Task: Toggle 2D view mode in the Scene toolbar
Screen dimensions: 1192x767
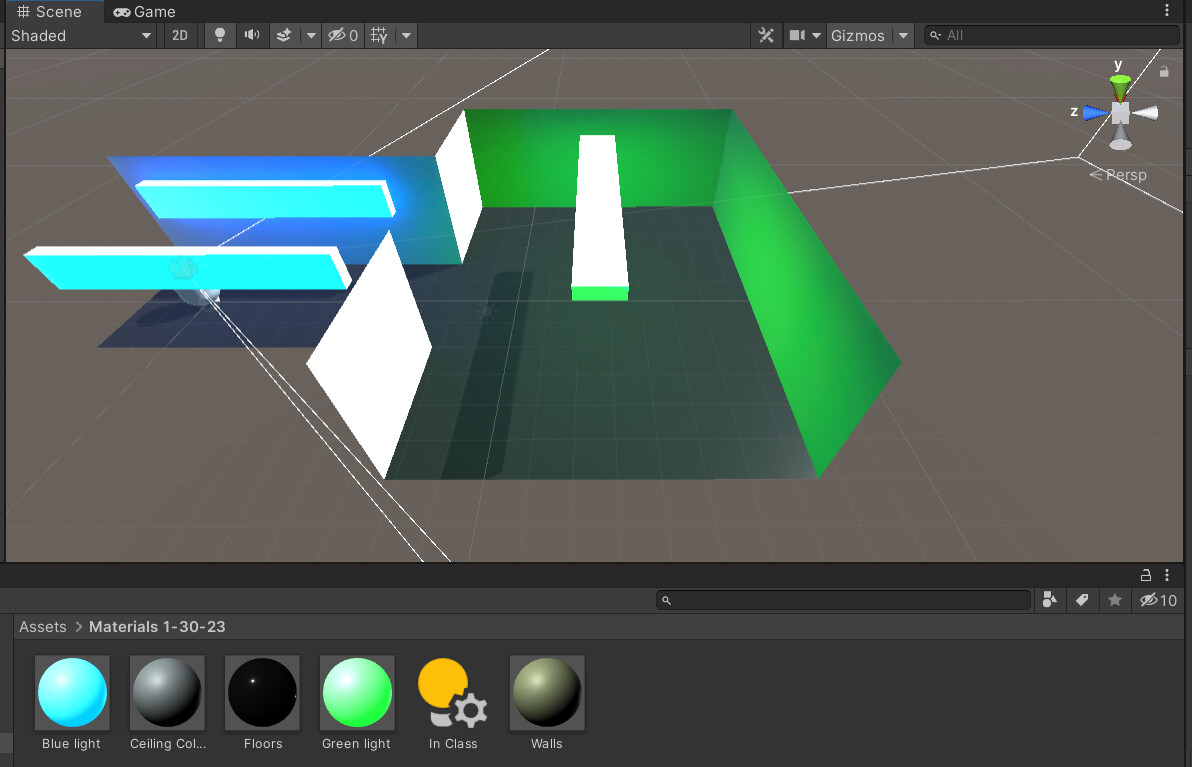Action: pyautogui.click(x=180, y=35)
